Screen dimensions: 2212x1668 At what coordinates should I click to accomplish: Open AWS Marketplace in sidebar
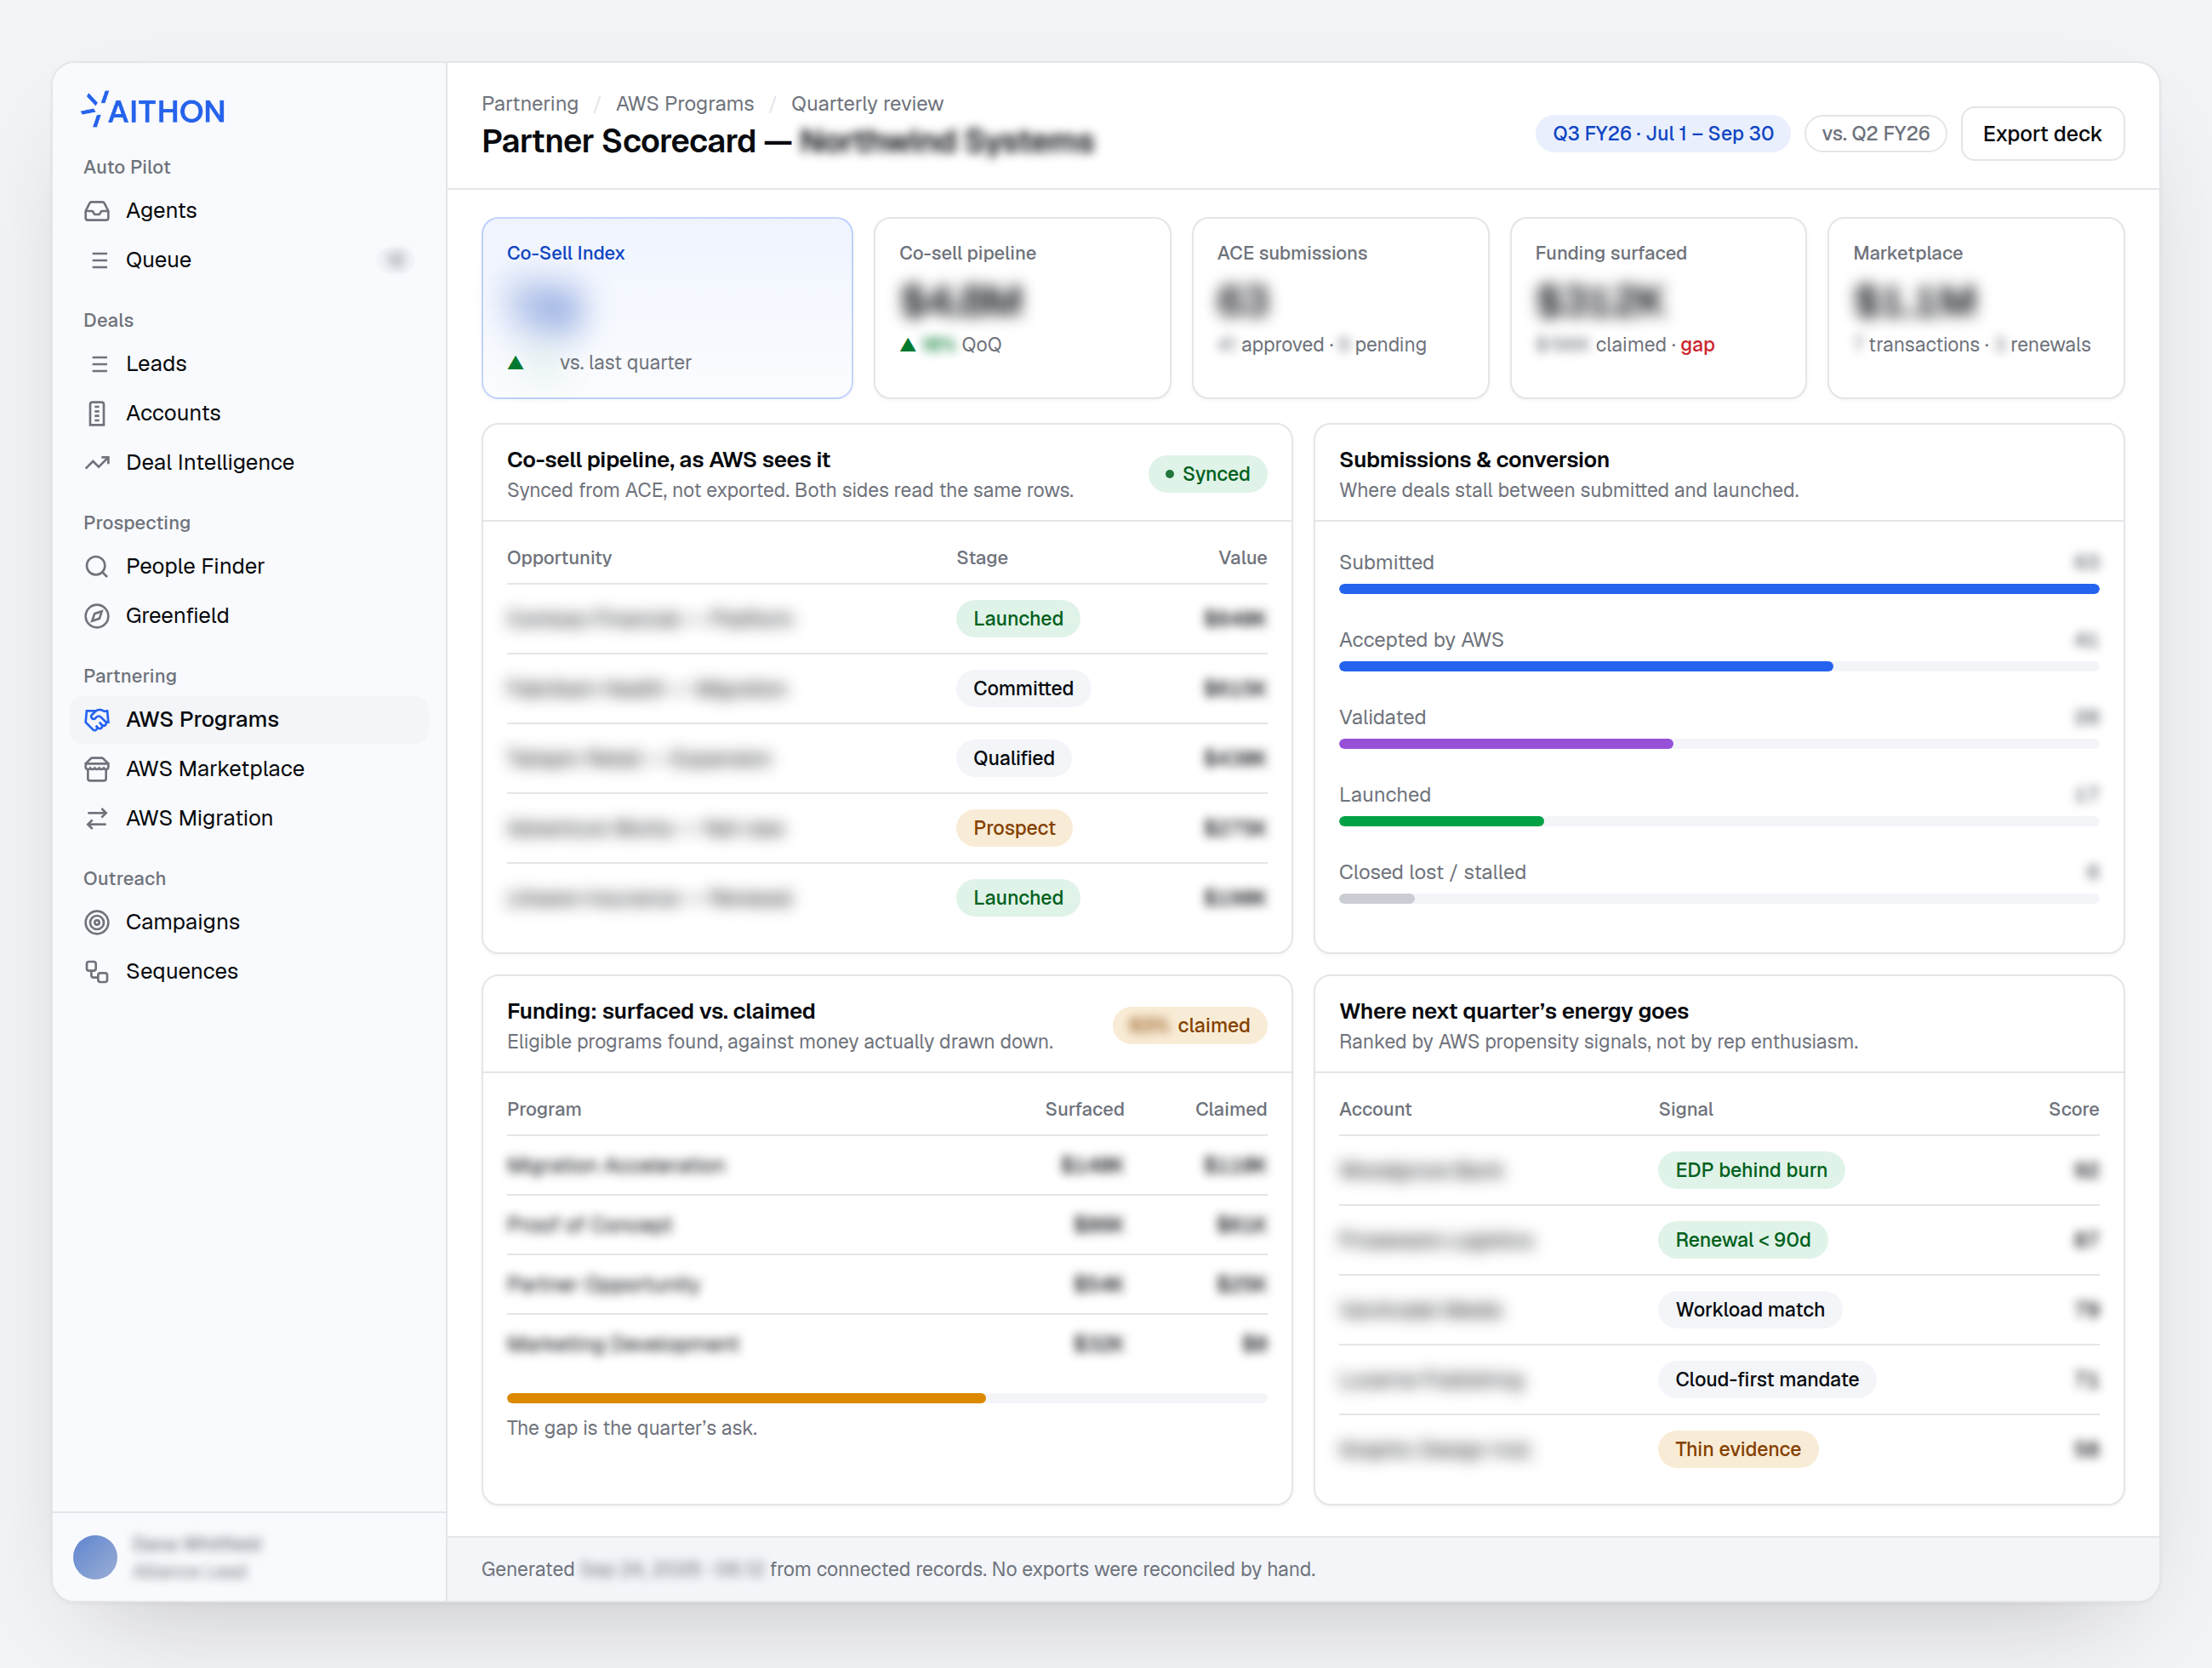click(249, 769)
